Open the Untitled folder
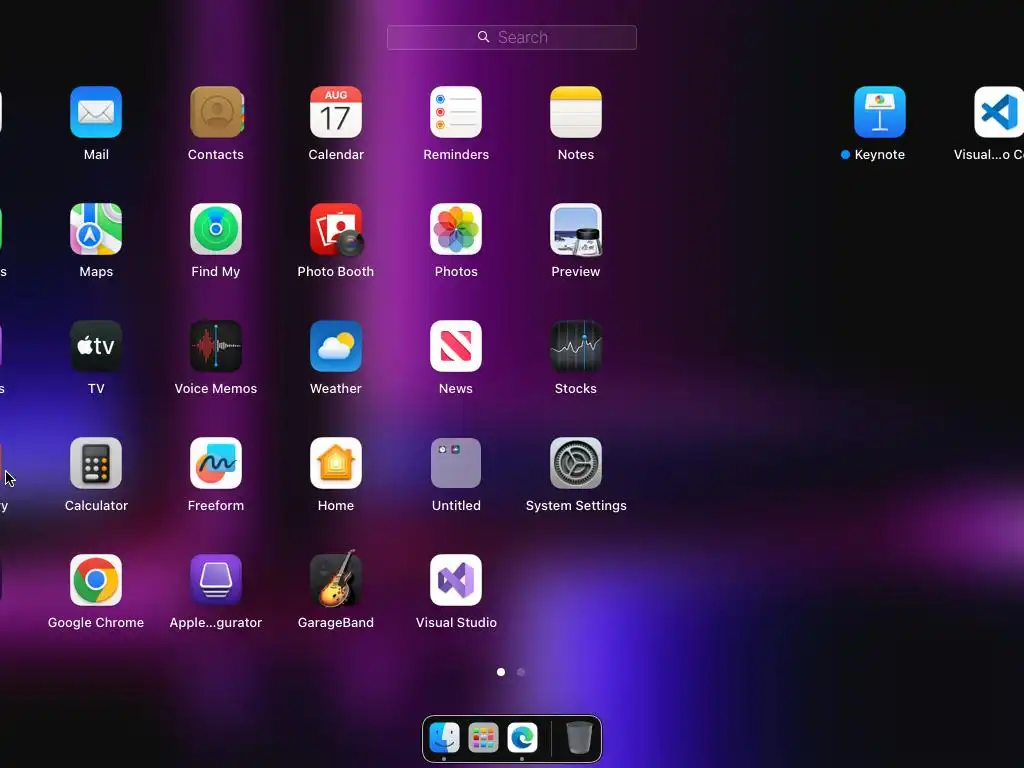This screenshot has width=1024, height=768. (456, 462)
